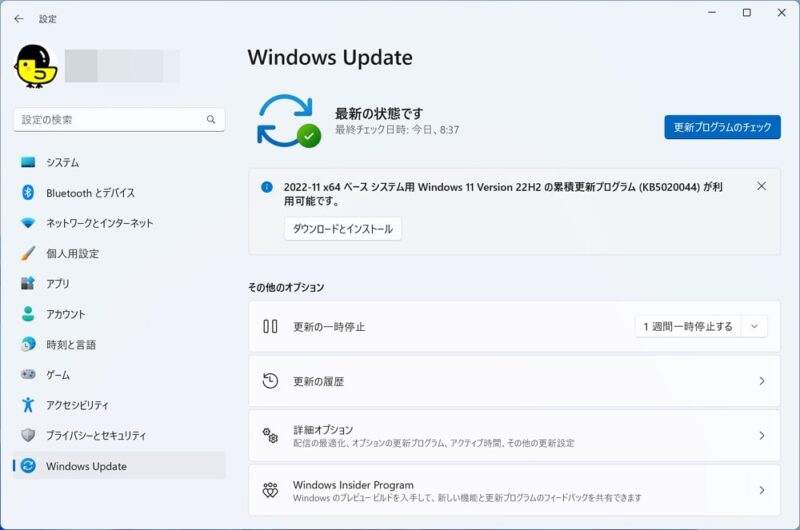Open the user profile avatar picture
Image resolution: width=800 pixels, height=530 pixels.
(35, 66)
